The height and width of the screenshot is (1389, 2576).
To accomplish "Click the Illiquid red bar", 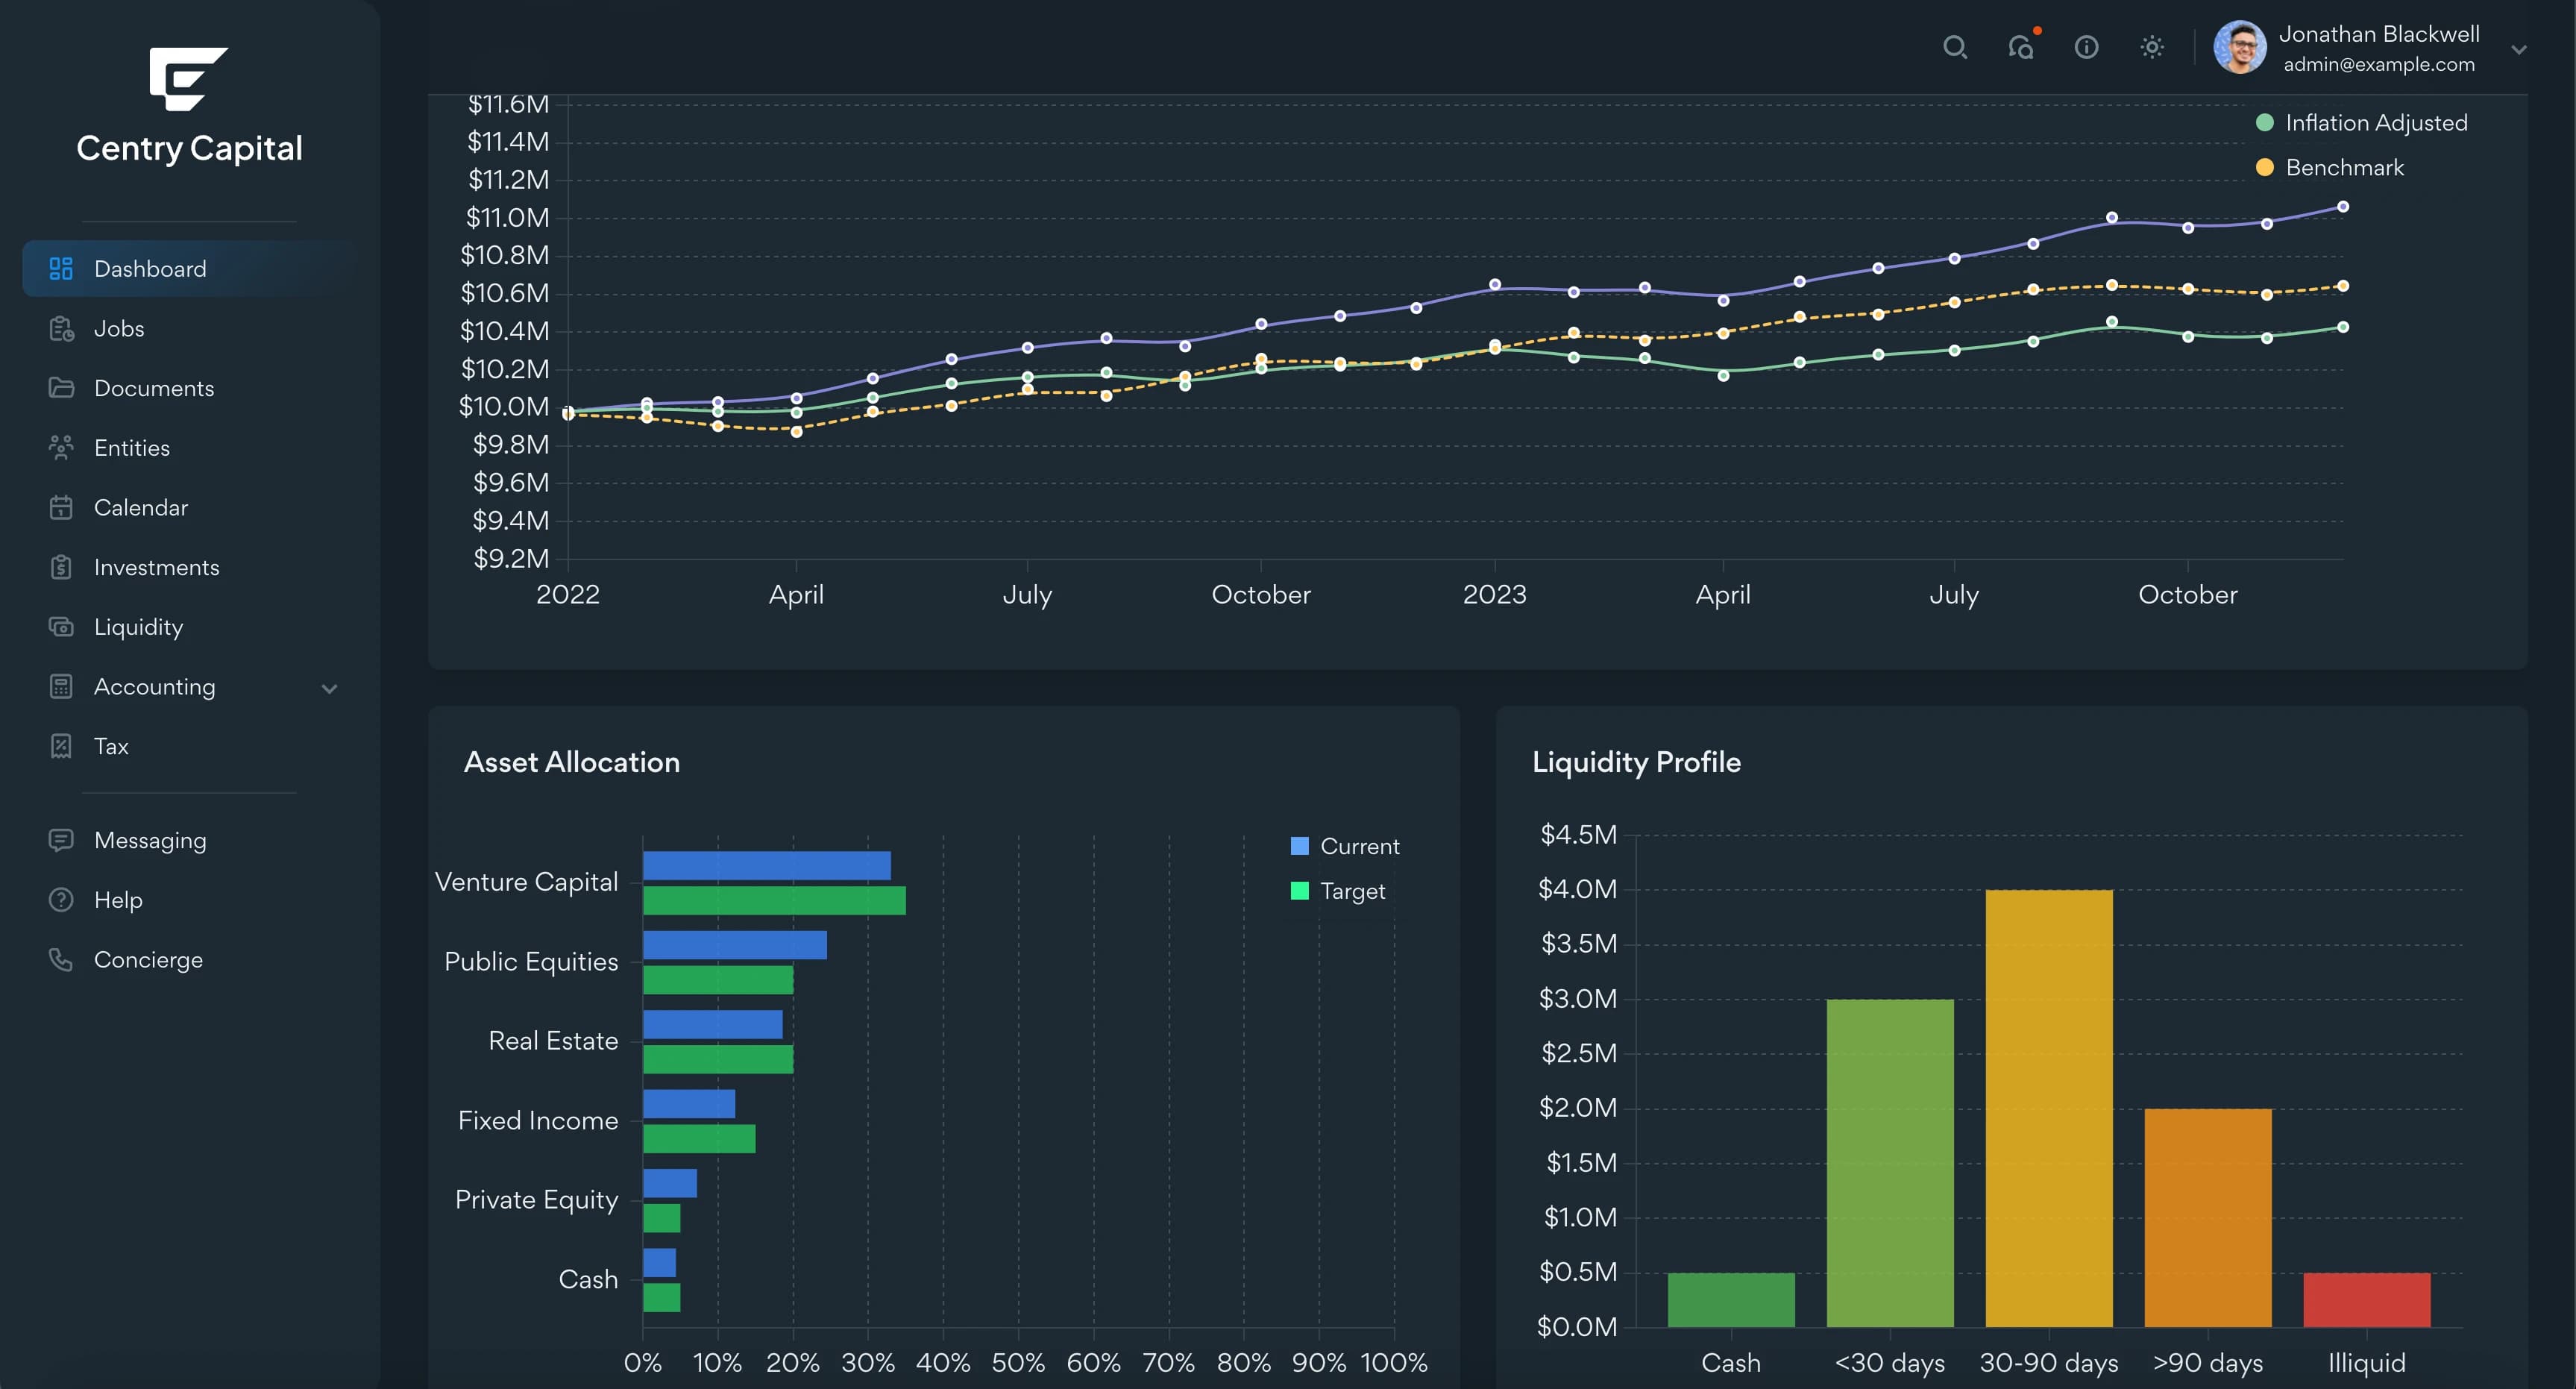I will [x=2366, y=1300].
